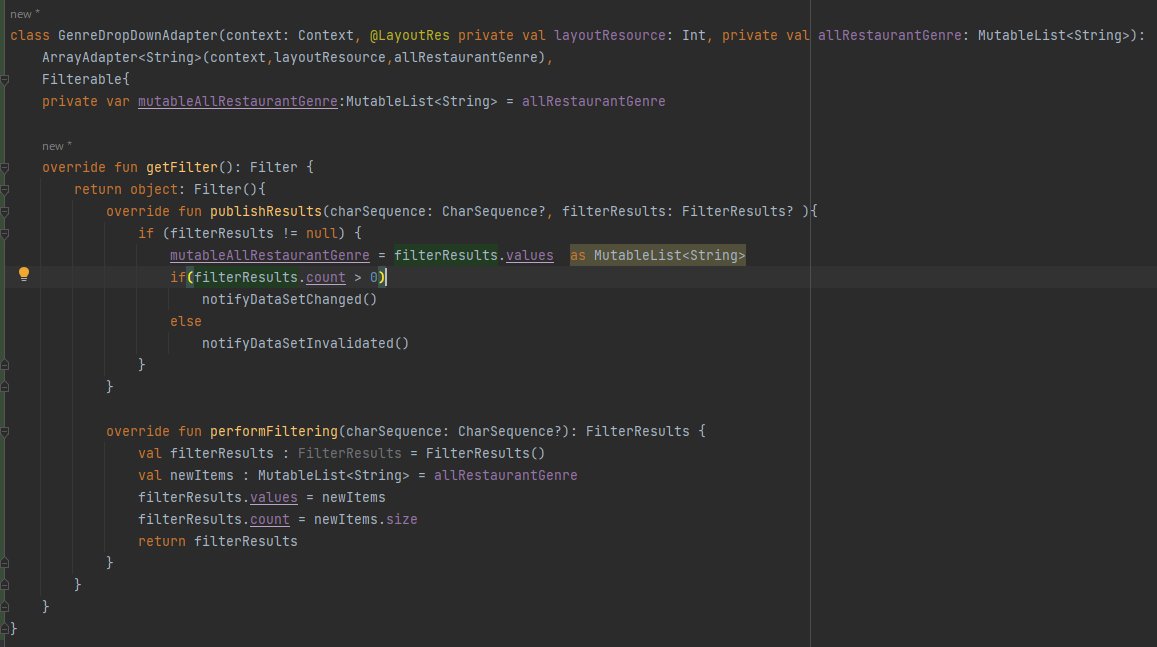
Task: Click the 'new *' hint above getFilter
Action: tap(57, 146)
